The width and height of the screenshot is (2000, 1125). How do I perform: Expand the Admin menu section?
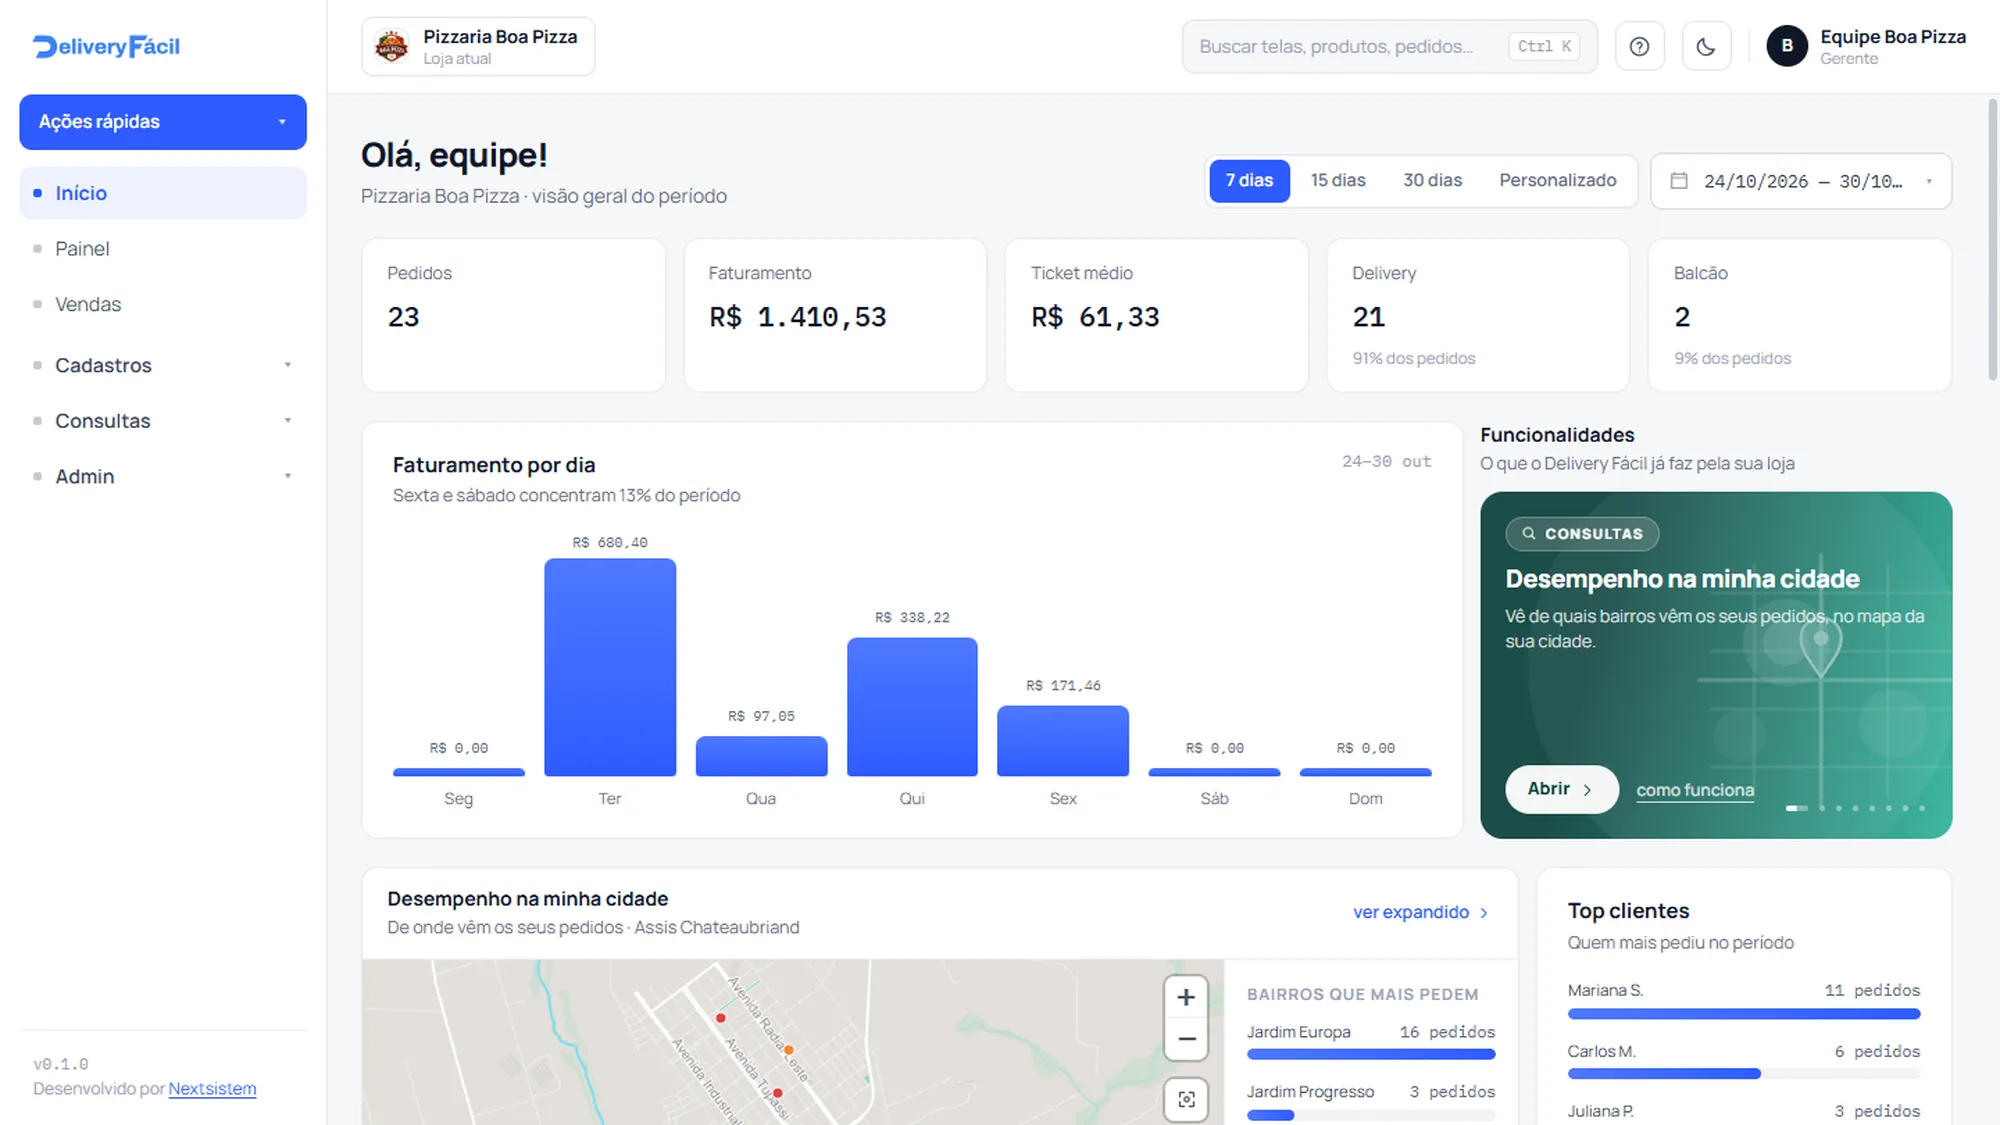pyautogui.click(x=163, y=476)
